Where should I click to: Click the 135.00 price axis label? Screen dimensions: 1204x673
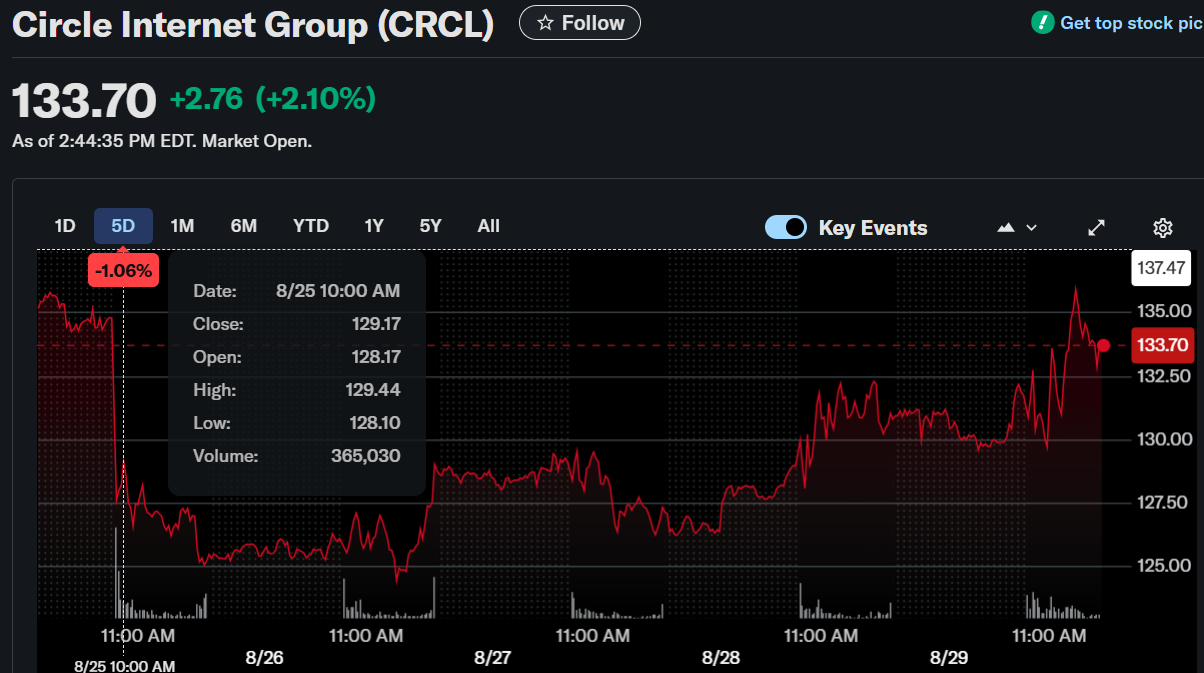(1165, 309)
